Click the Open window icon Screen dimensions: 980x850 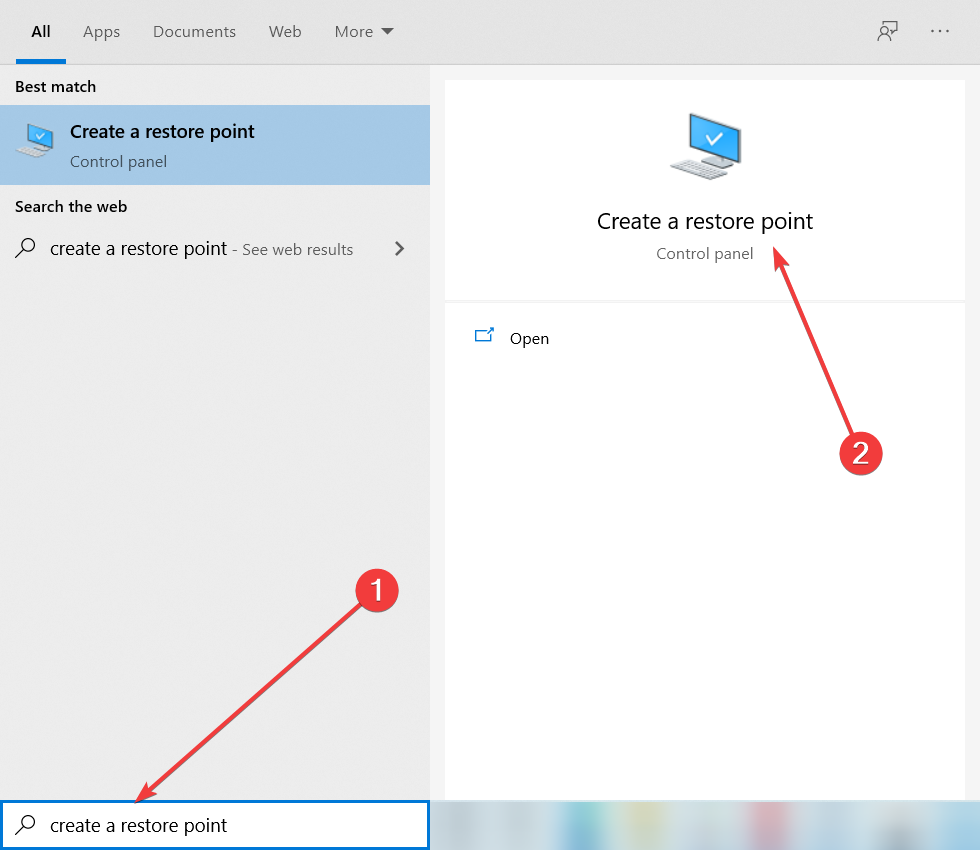(484, 336)
